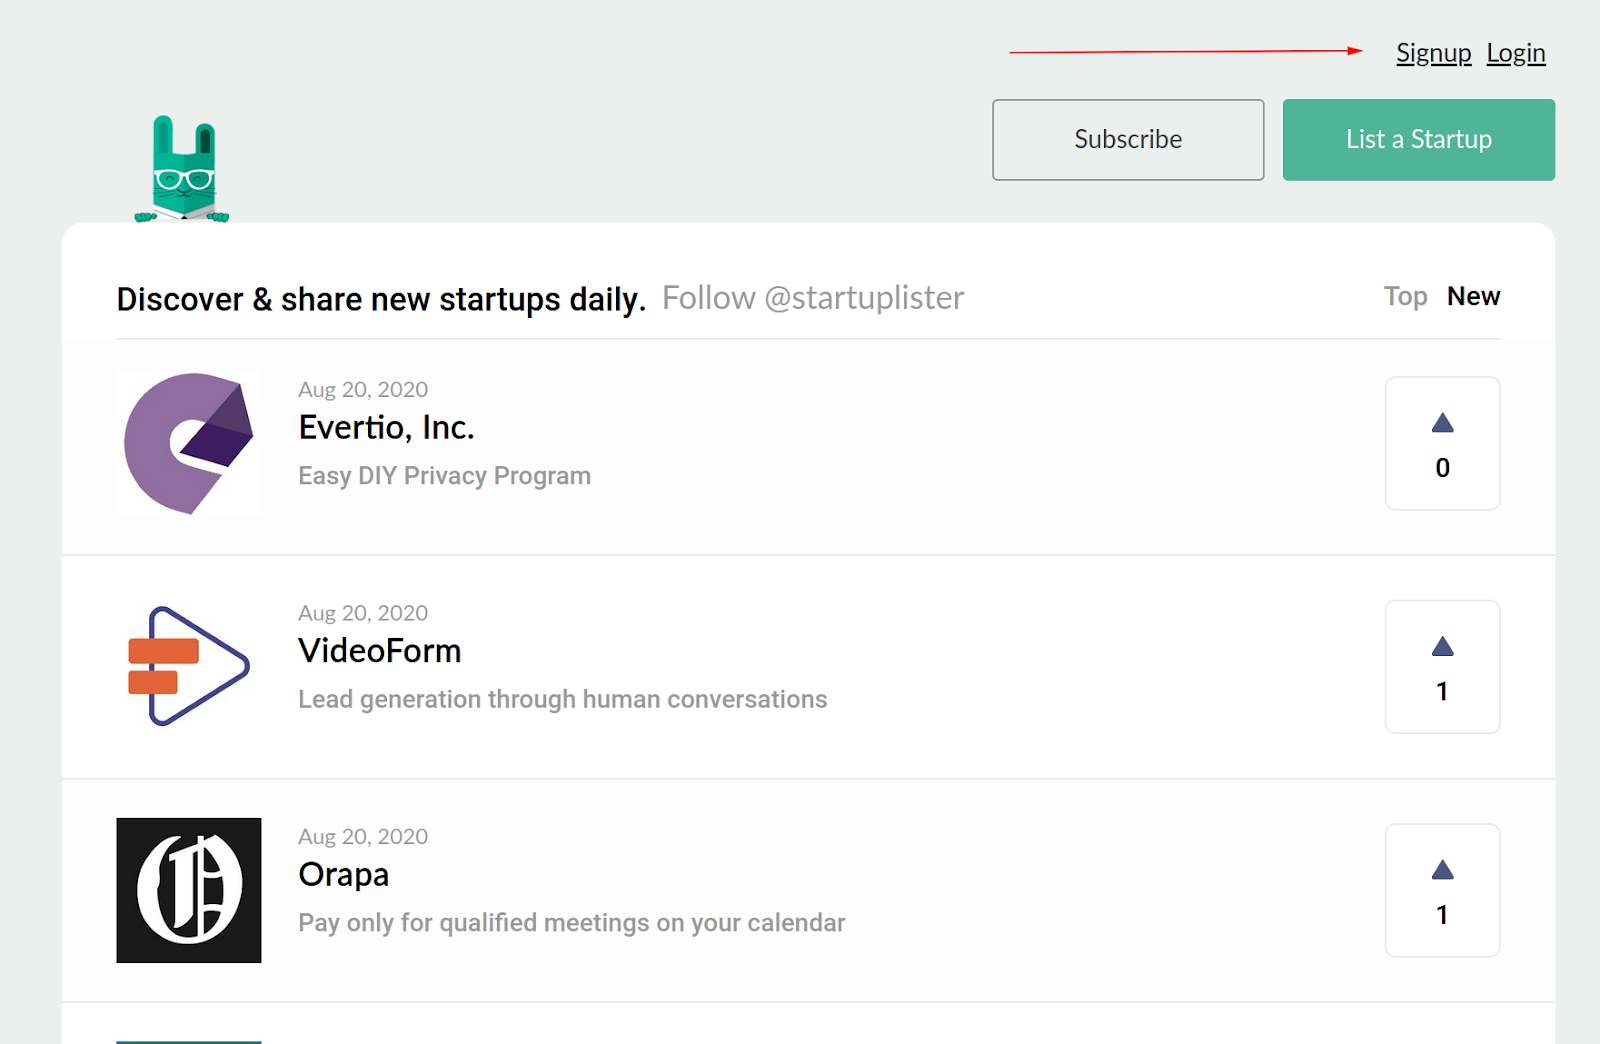This screenshot has width=1600, height=1044.
Task: Open the Orapa listing title
Action: coord(343,875)
